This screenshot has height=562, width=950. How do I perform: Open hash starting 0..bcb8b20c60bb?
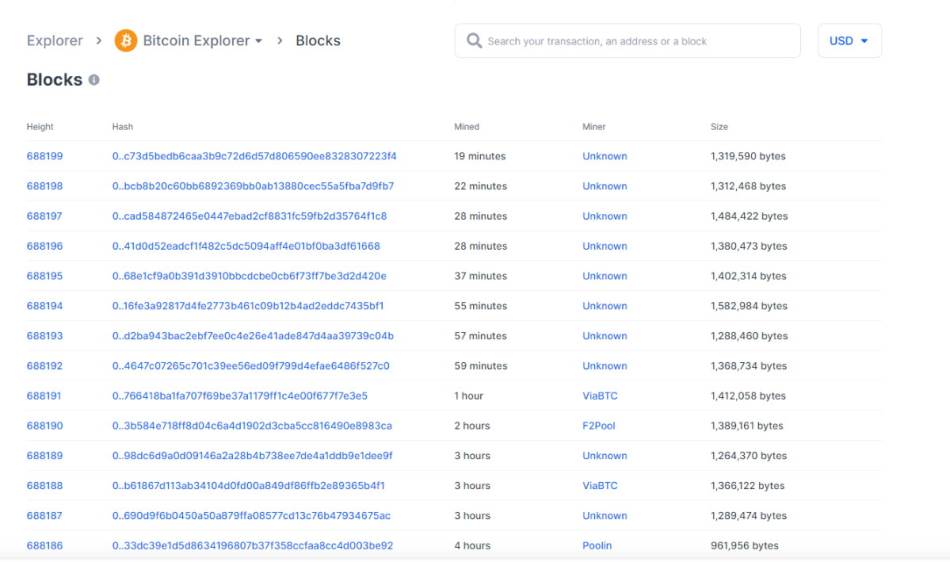pyautogui.click(x=253, y=186)
